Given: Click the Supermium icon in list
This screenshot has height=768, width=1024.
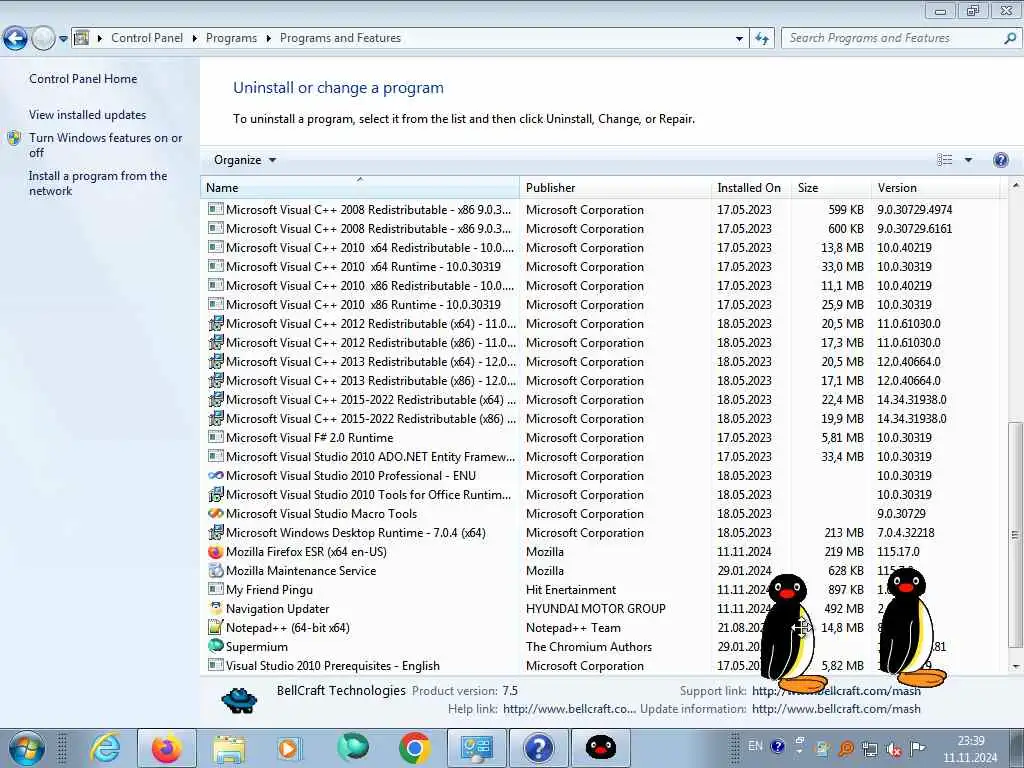Looking at the screenshot, I should pyautogui.click(x=216, y=647).
